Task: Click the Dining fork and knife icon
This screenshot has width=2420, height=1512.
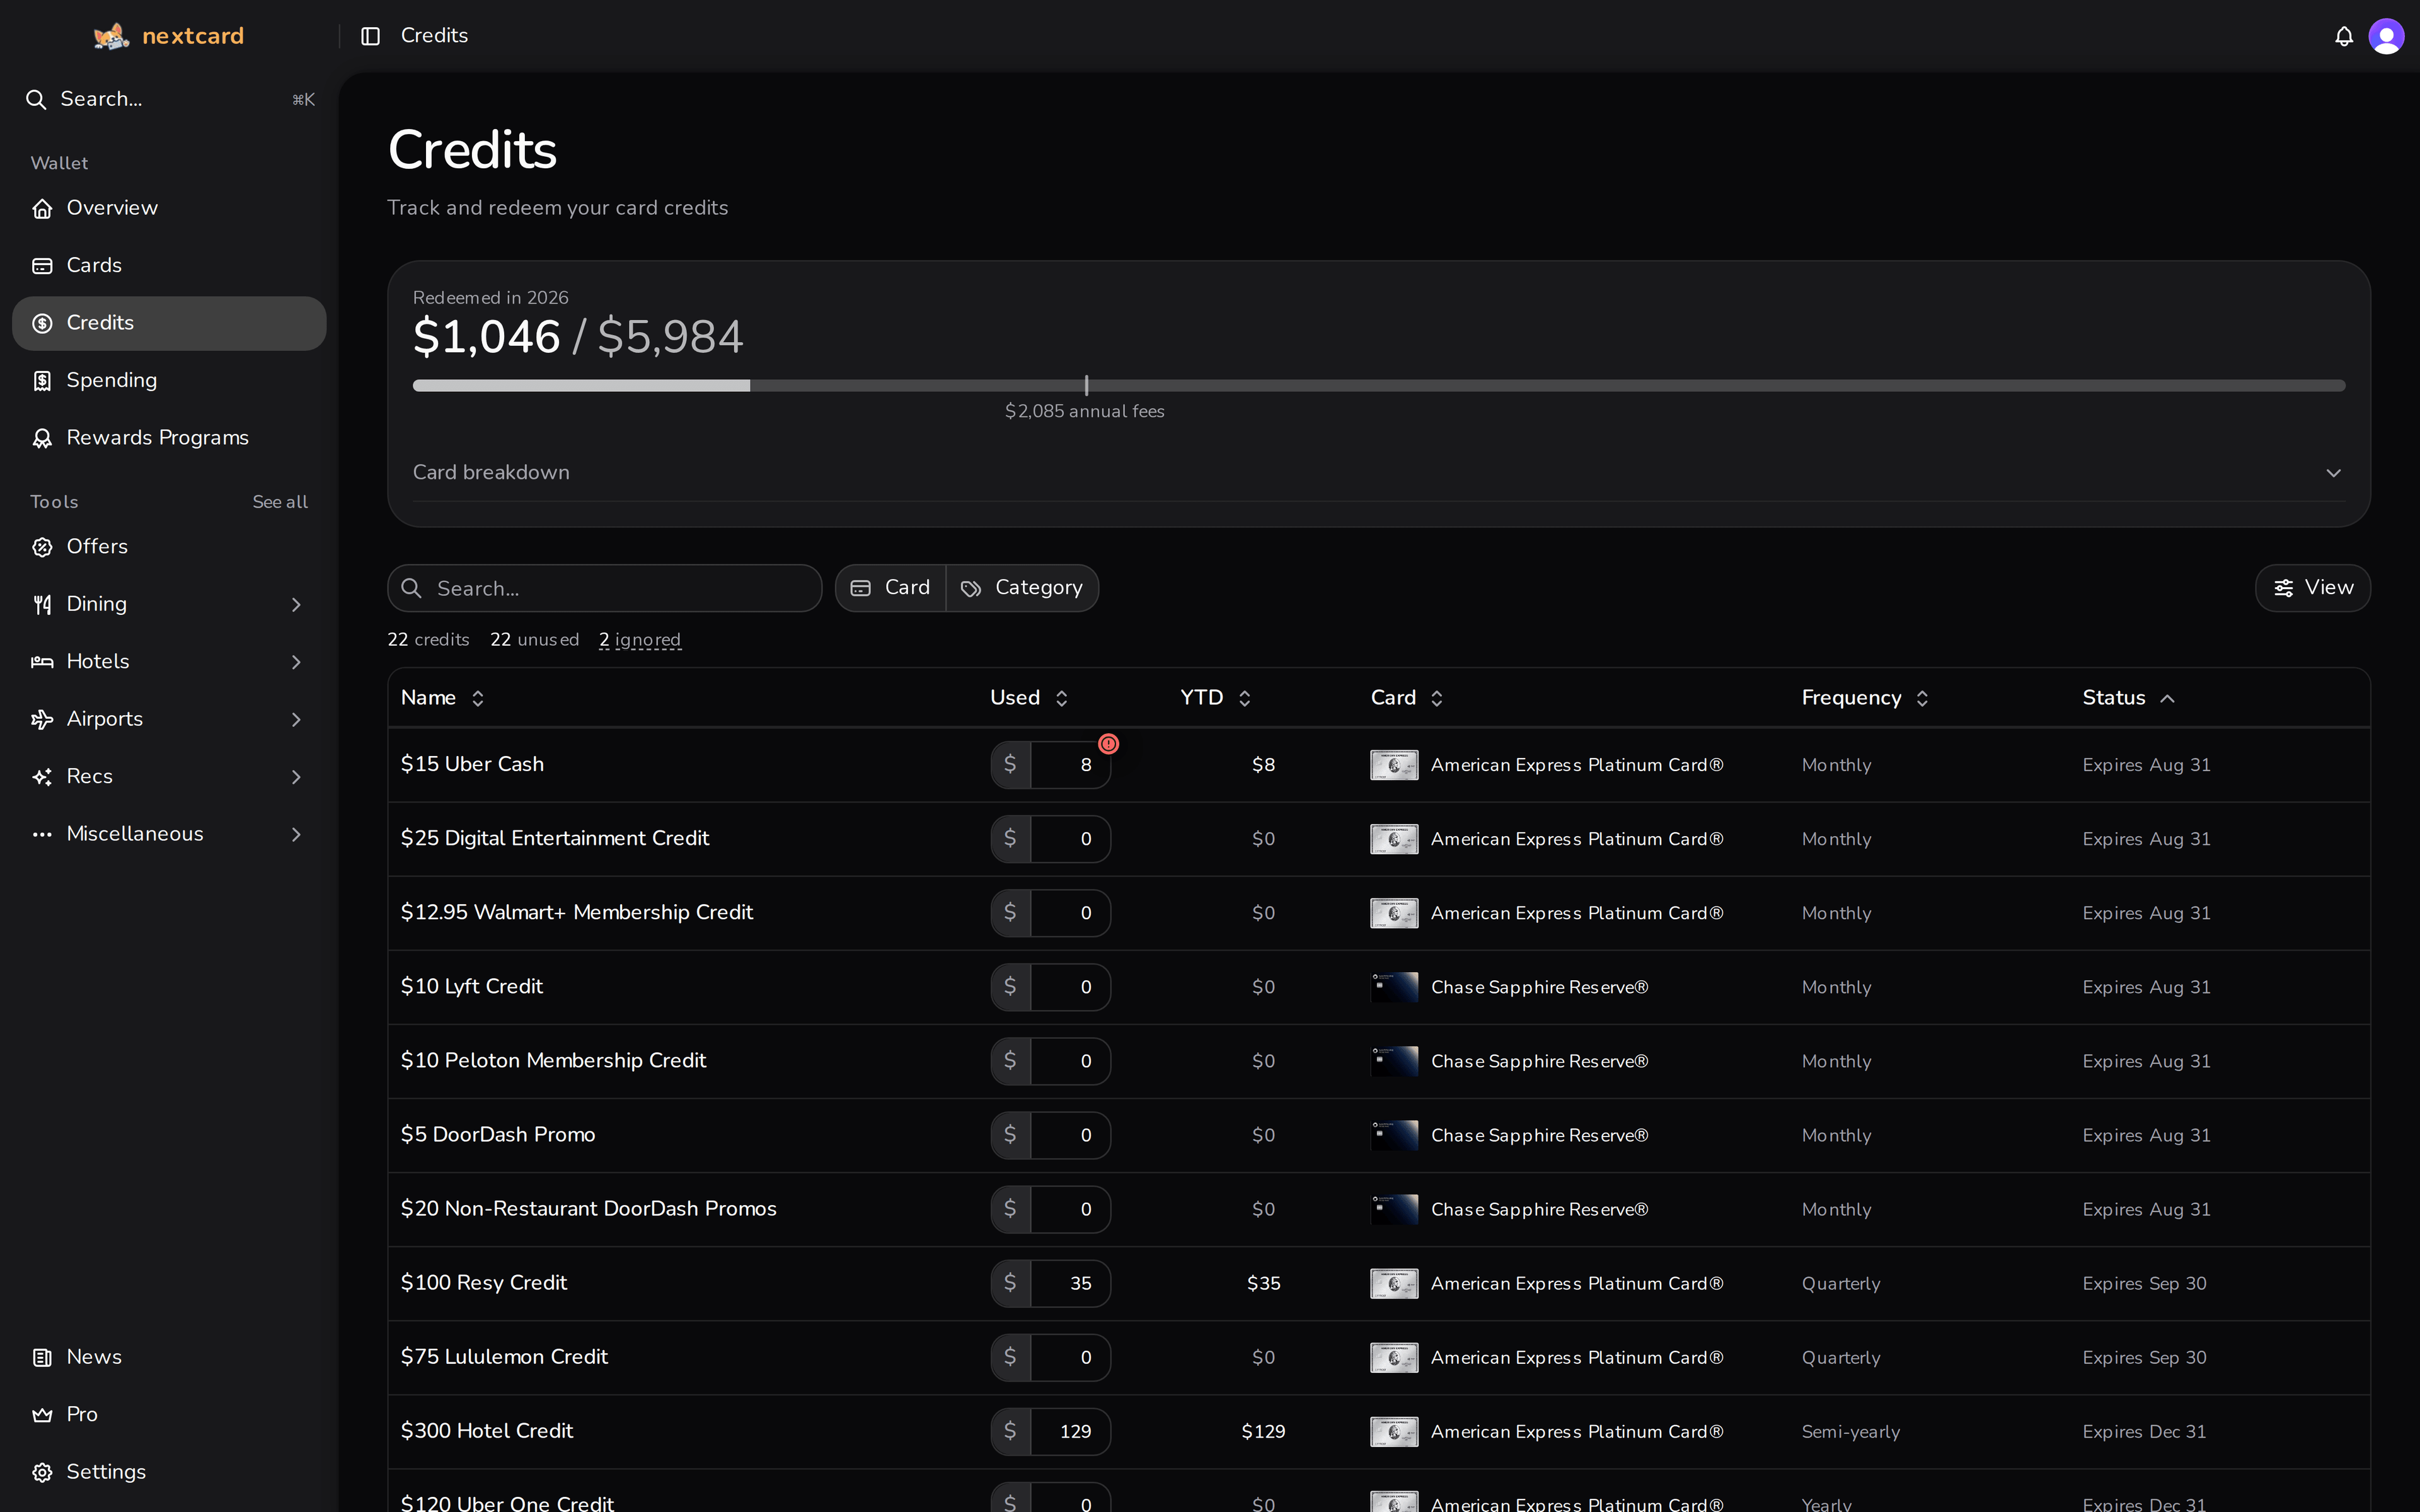Action: pyautogui.click(x=42, y=604)
